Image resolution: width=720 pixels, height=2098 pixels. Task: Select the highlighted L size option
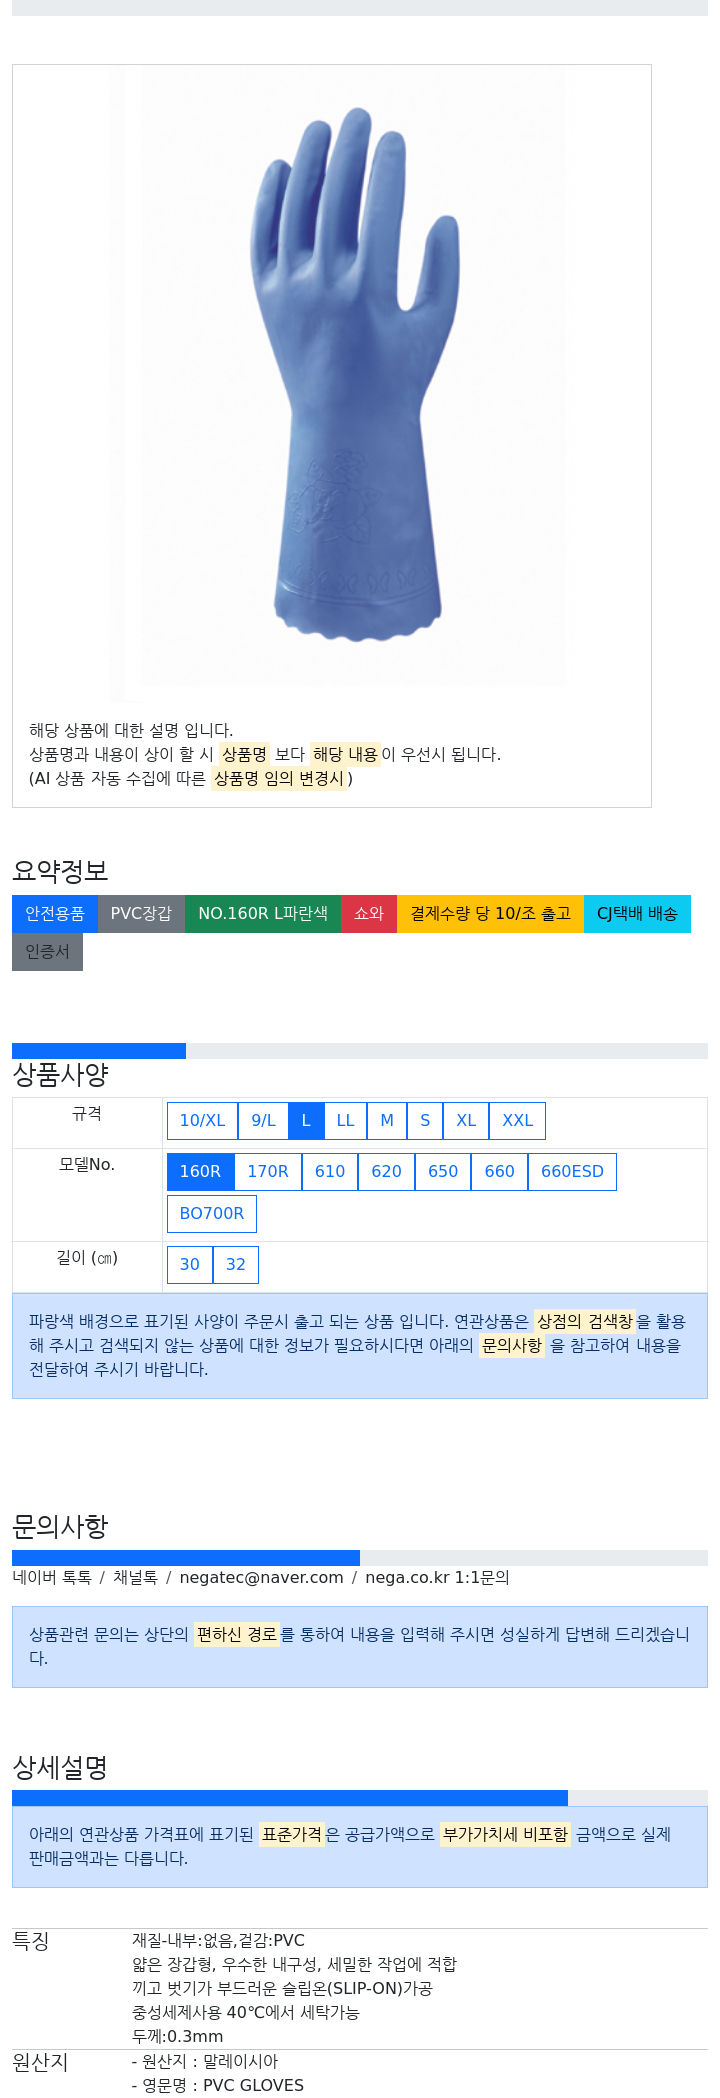306,1120
